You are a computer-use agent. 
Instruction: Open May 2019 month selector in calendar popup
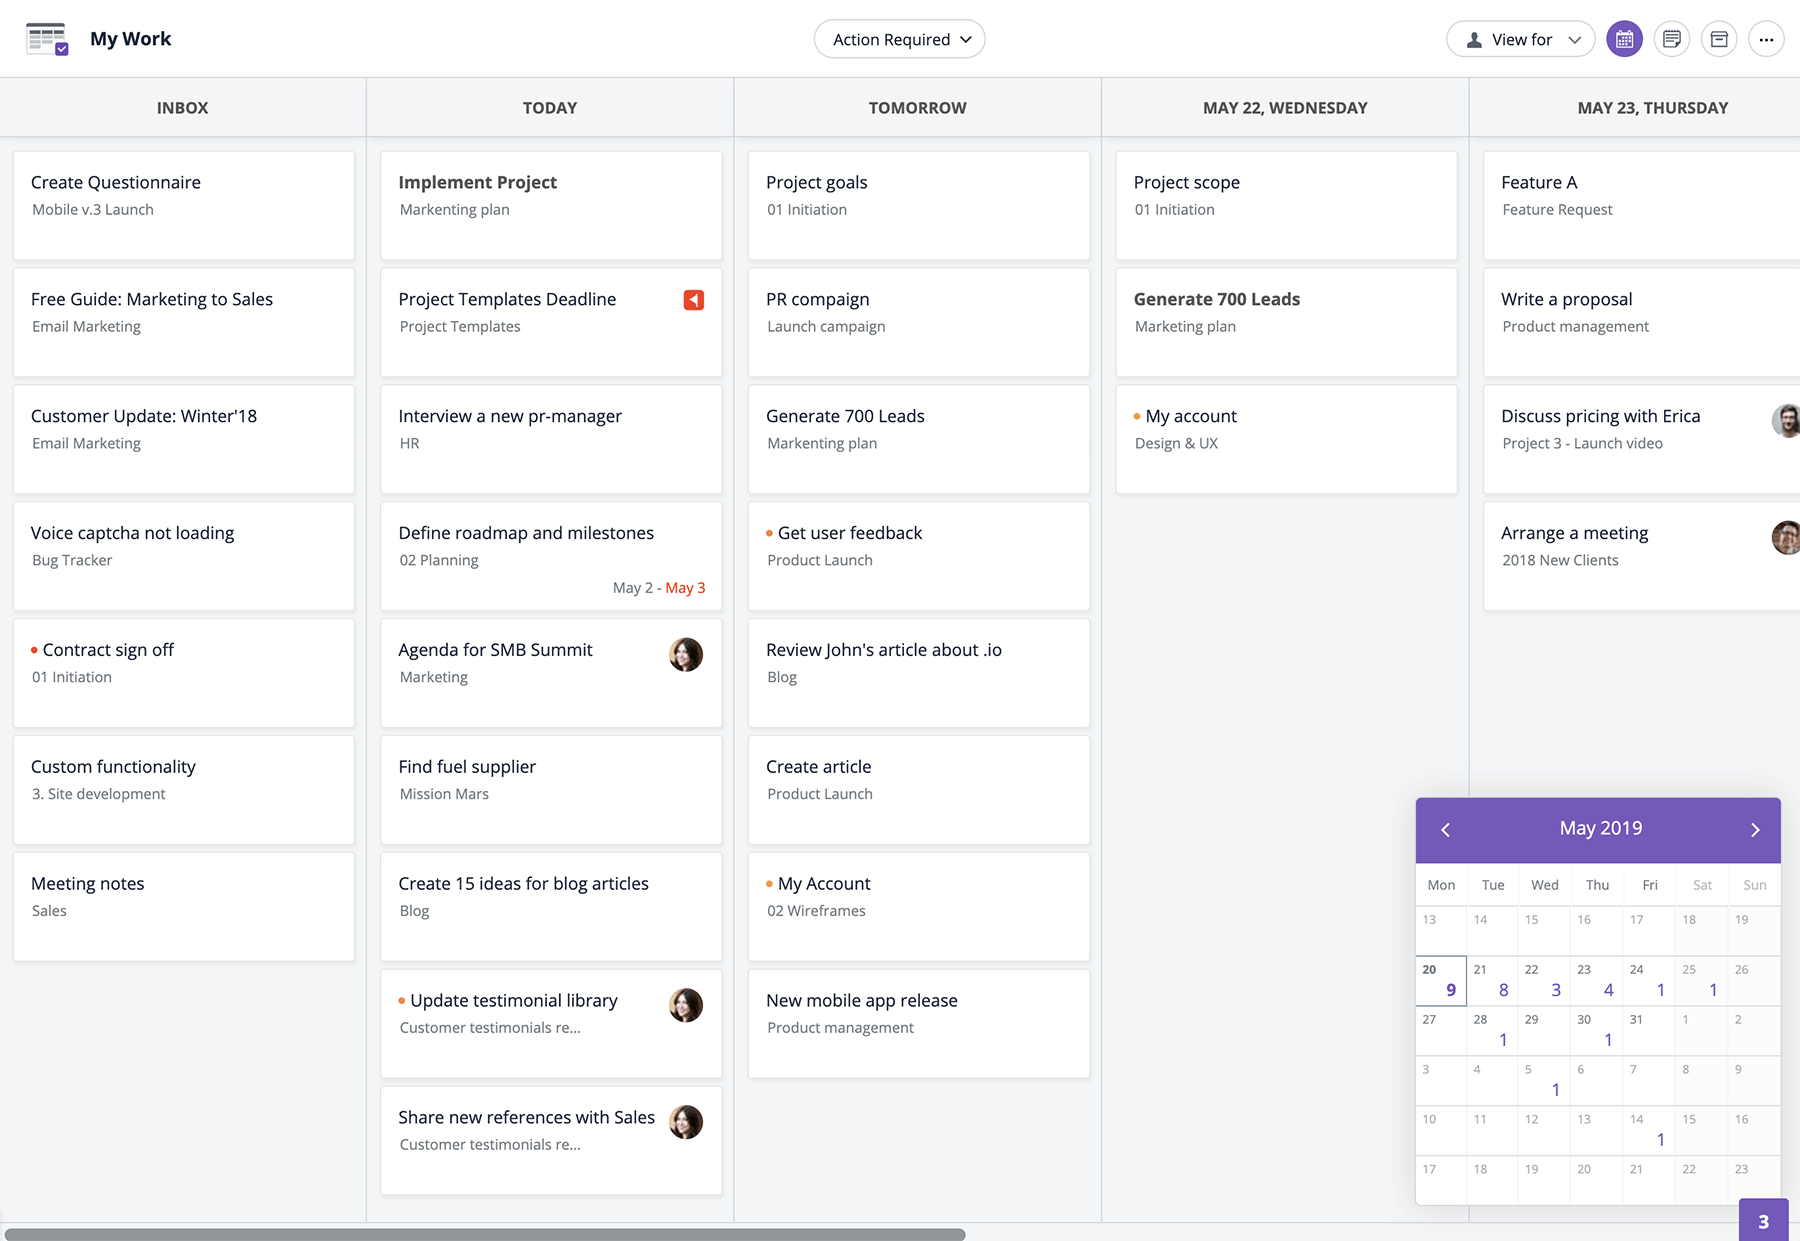click(1599, 828)
